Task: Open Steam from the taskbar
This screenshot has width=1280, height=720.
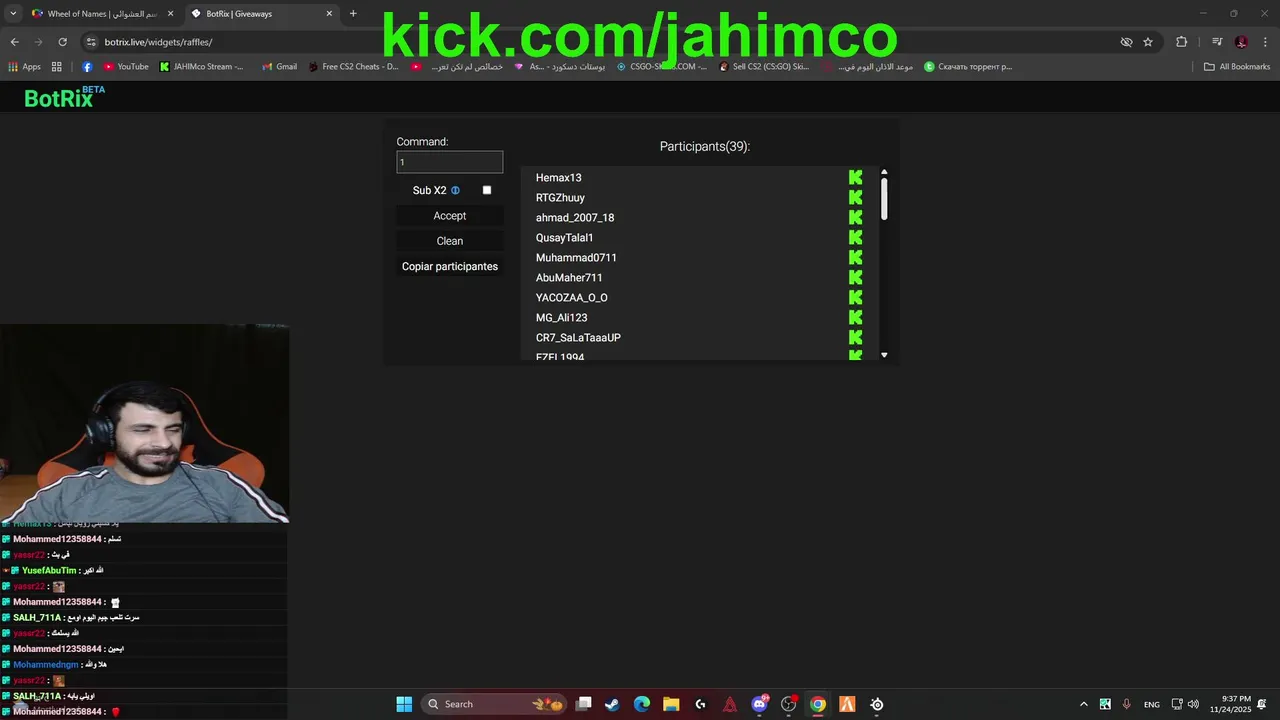Action: pyautogui.click(x=612, y=704)
